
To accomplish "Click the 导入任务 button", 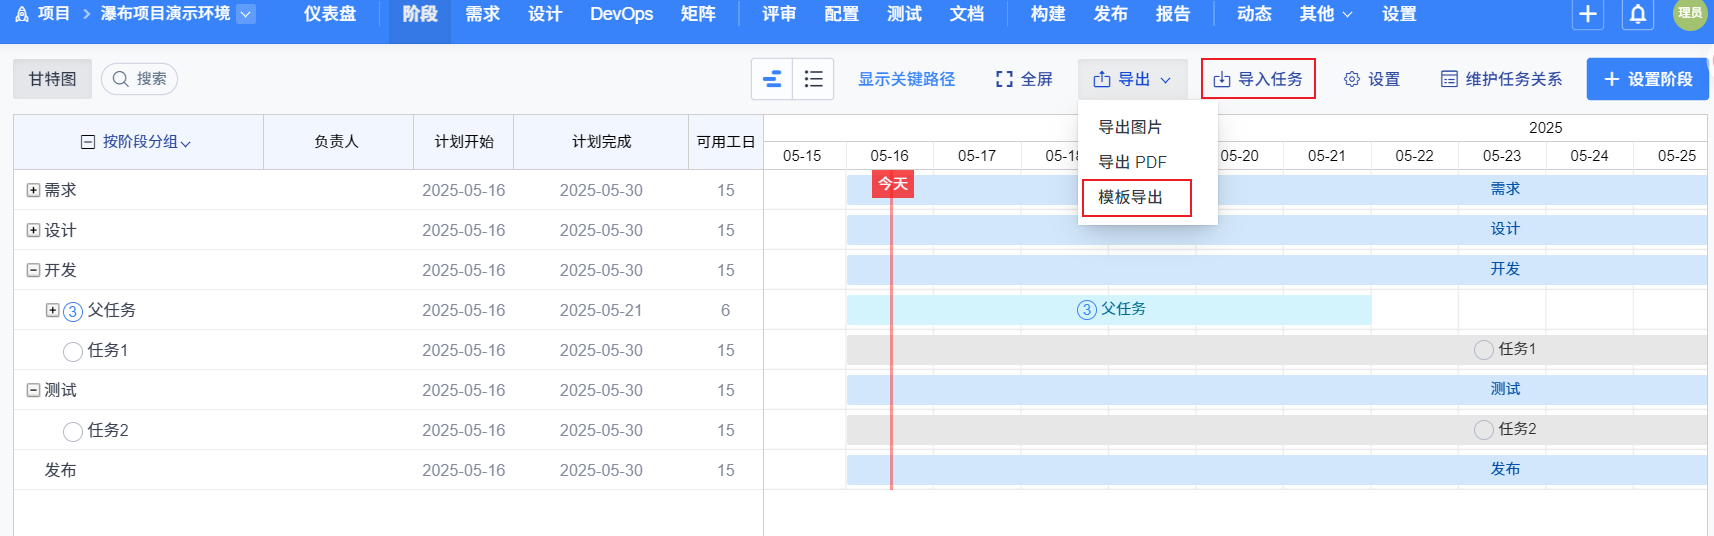I will (x=1258, y=79).
